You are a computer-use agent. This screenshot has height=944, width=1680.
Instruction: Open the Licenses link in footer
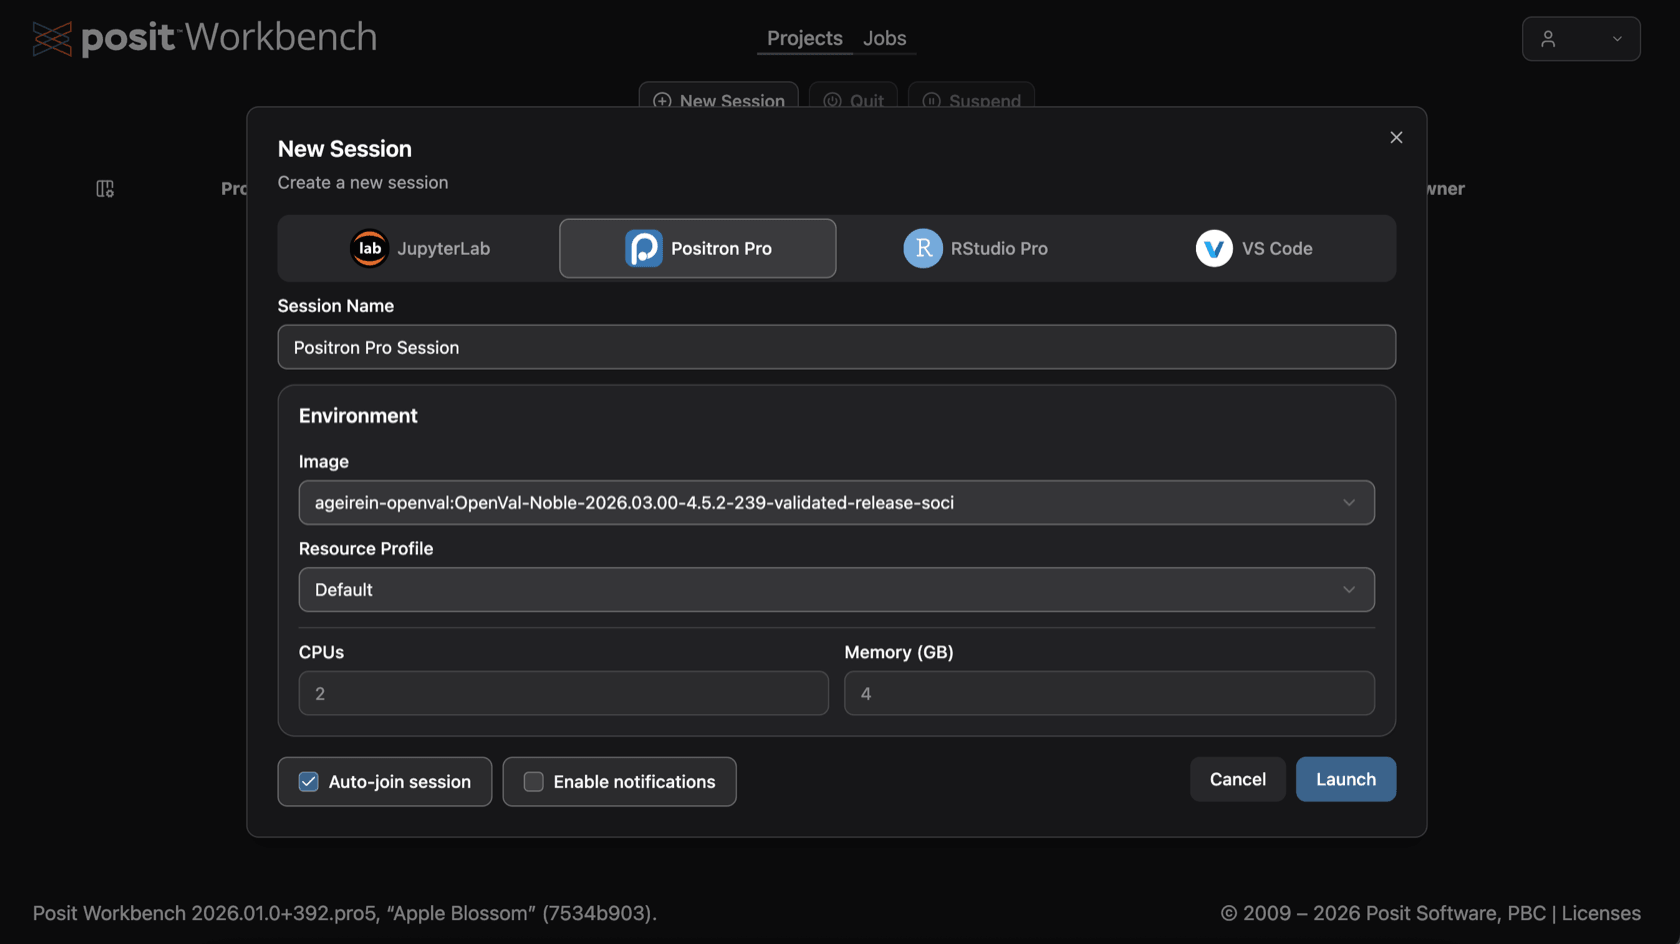coord(1601,913)
